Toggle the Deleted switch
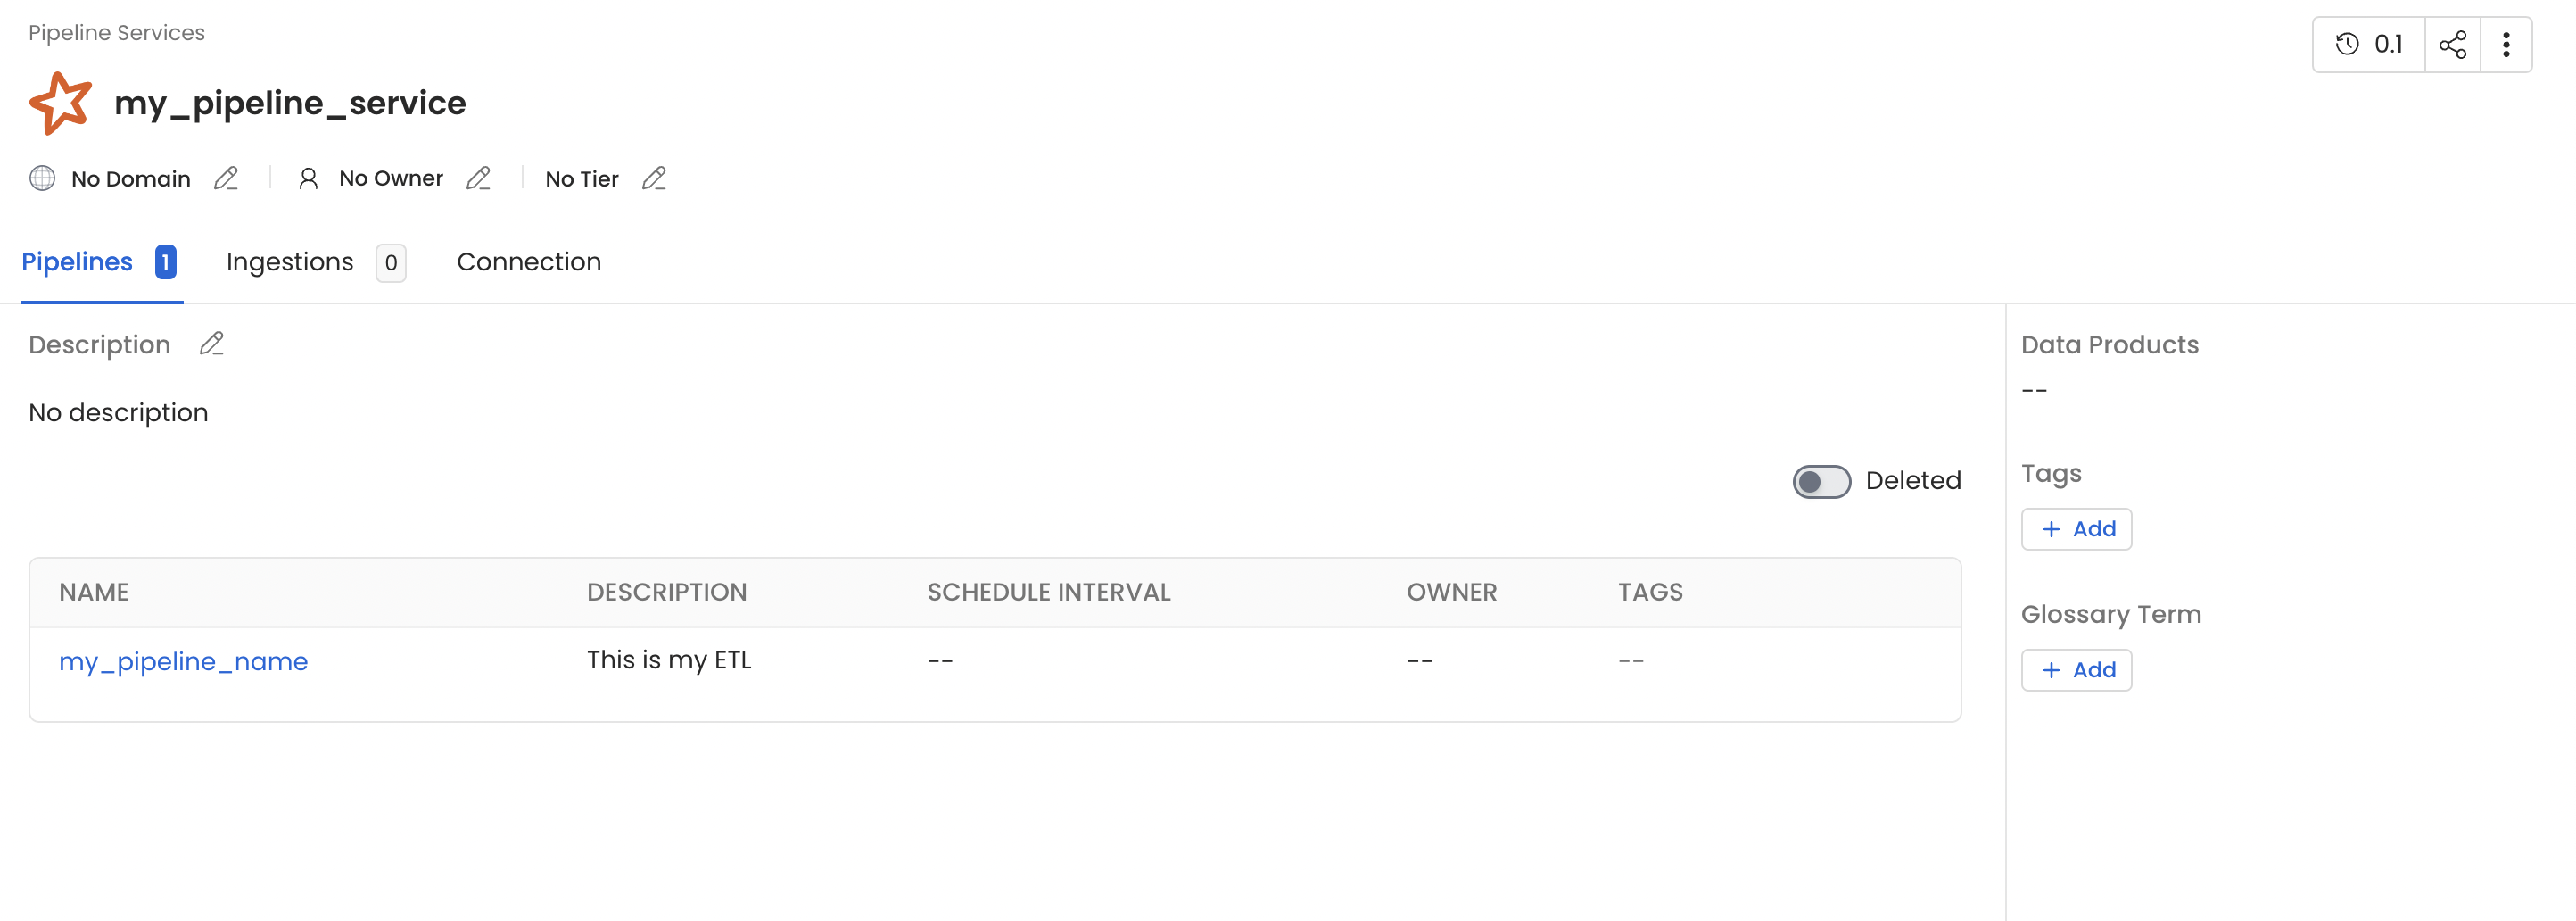Screen dimensions: 2576x921 pos(1821,481)
